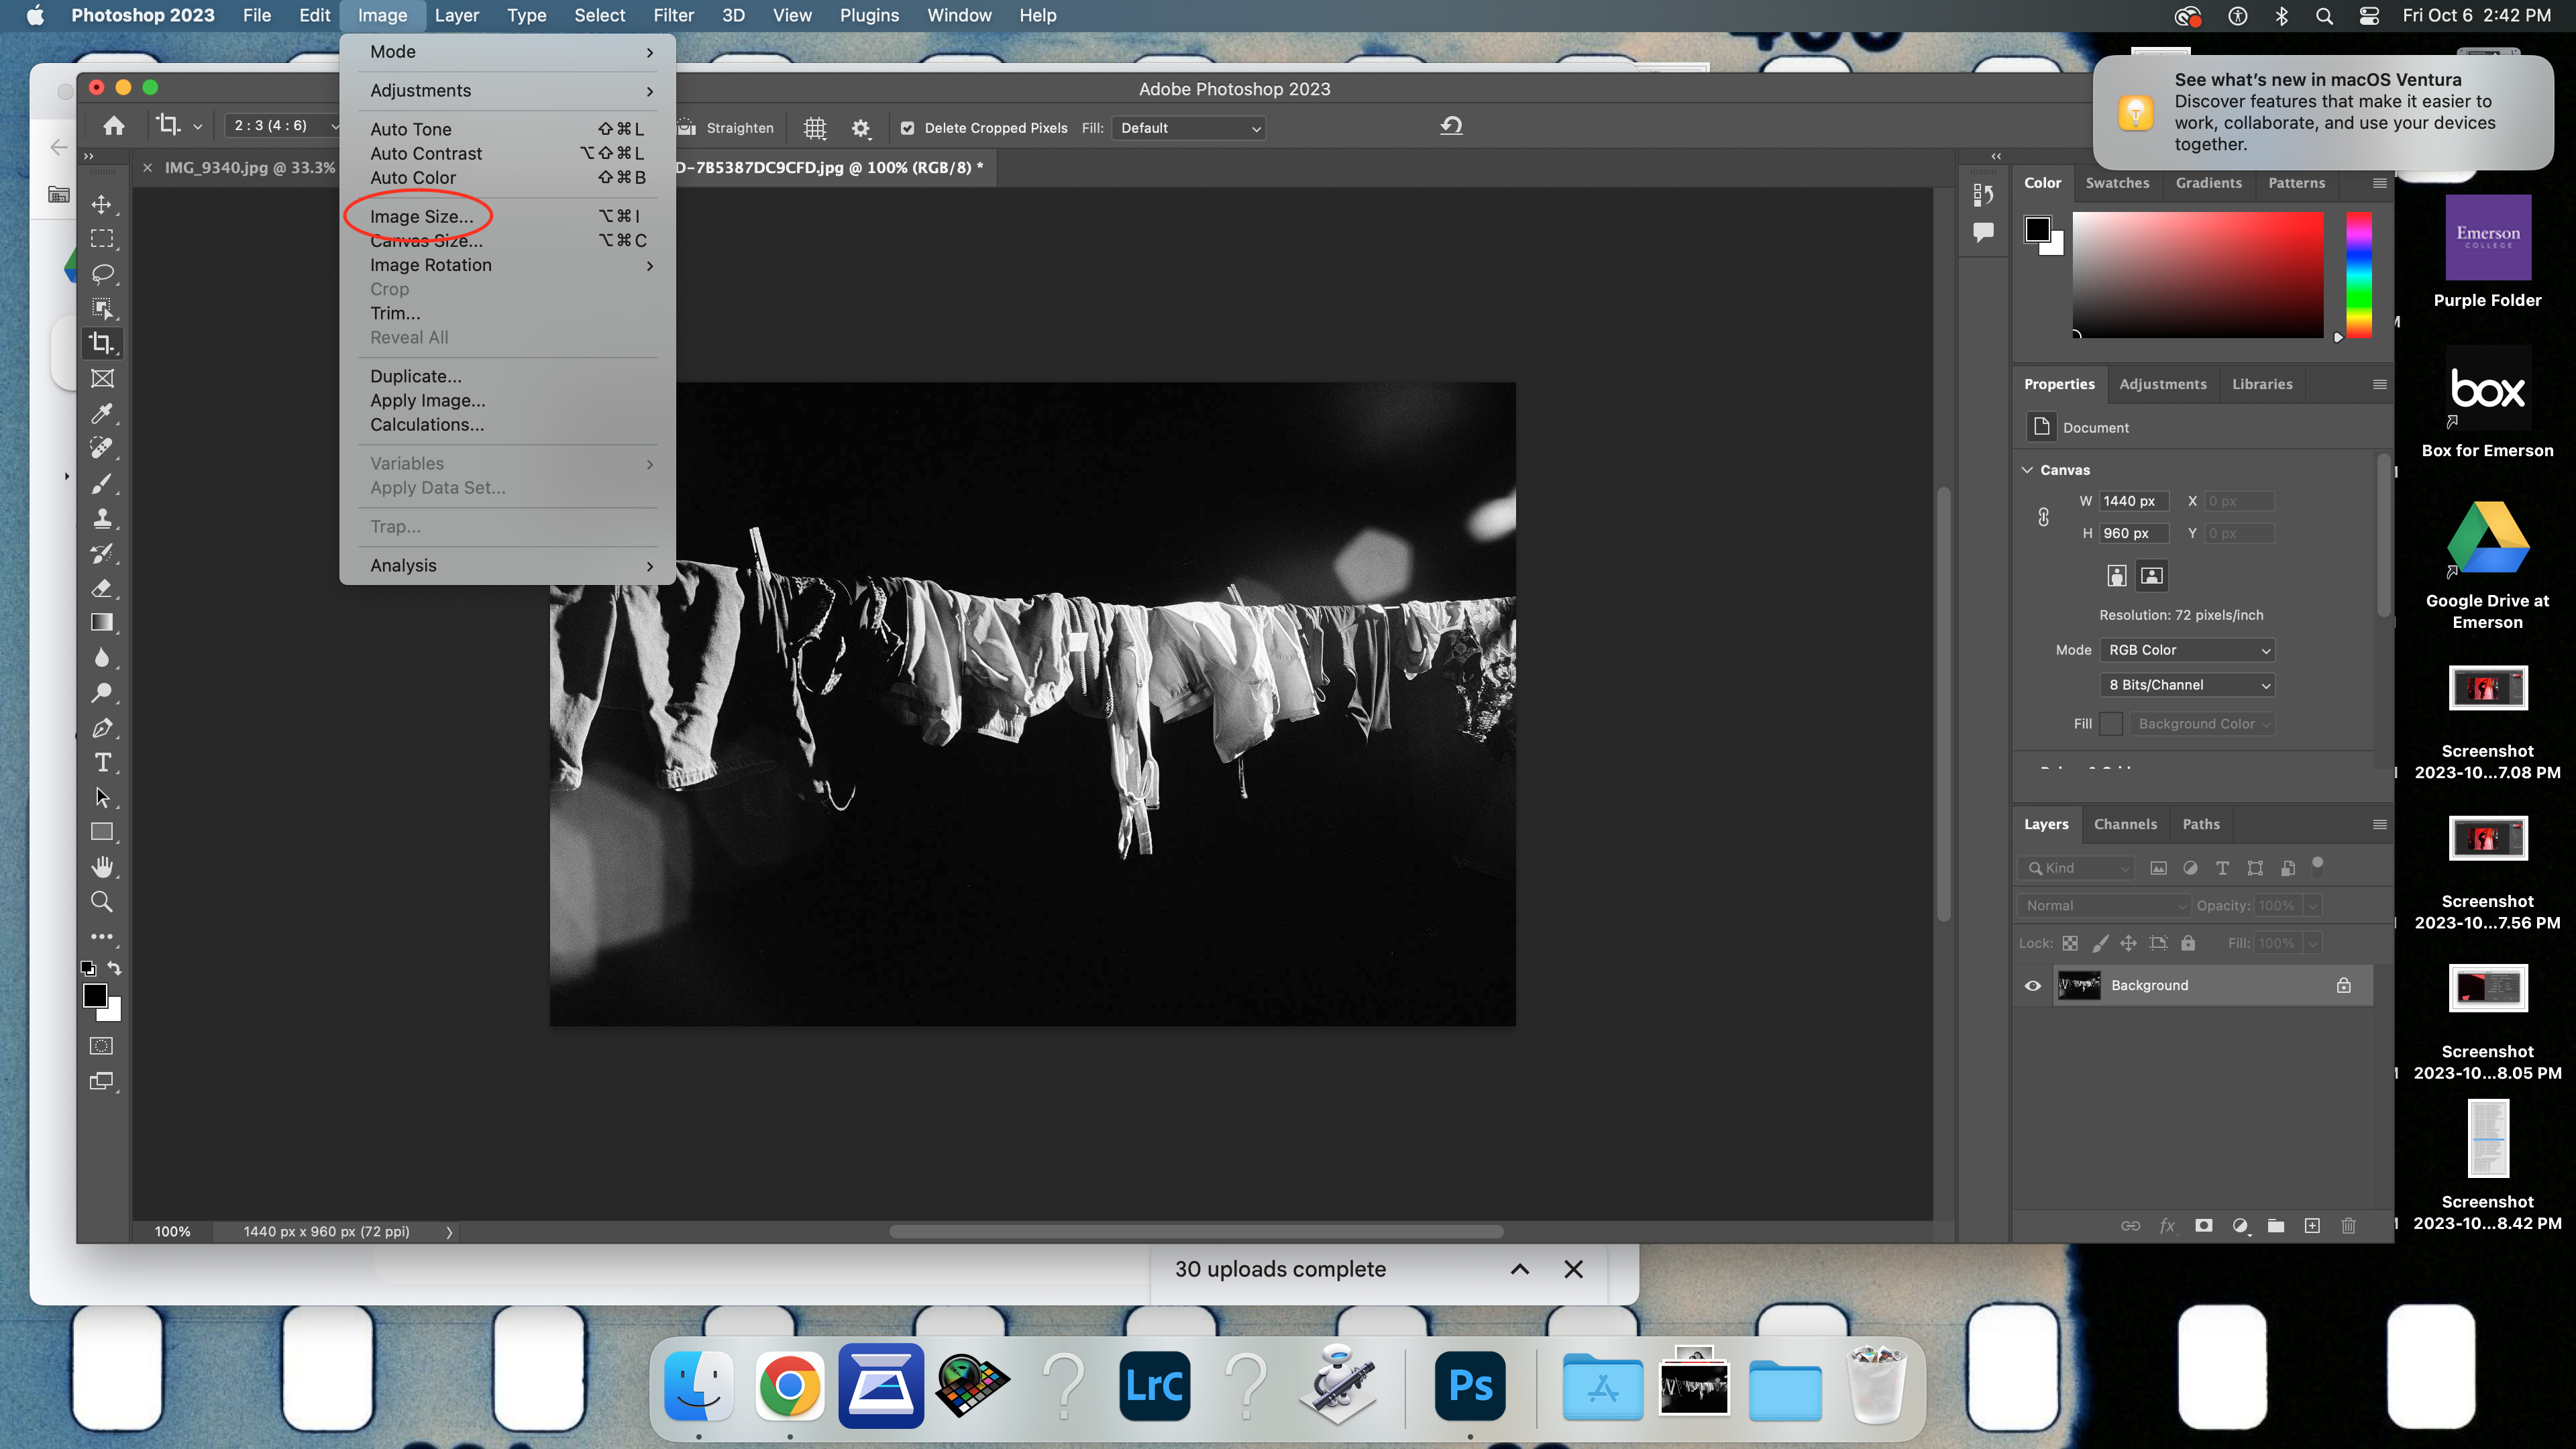Switch to the Libraries tab
The height and width of the screenshot is (1449, 2576).
click(x=2262, y=384)
